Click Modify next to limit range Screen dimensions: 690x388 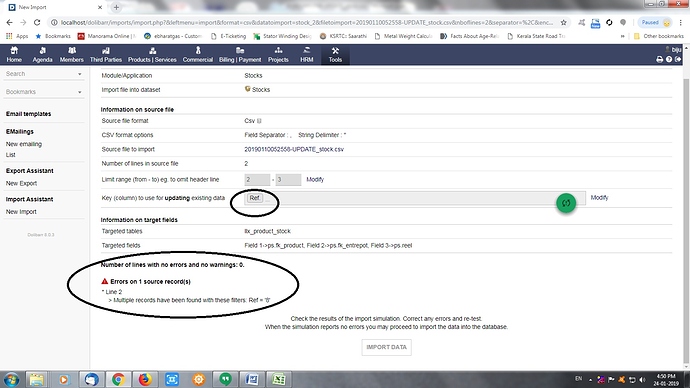(315, 179)
